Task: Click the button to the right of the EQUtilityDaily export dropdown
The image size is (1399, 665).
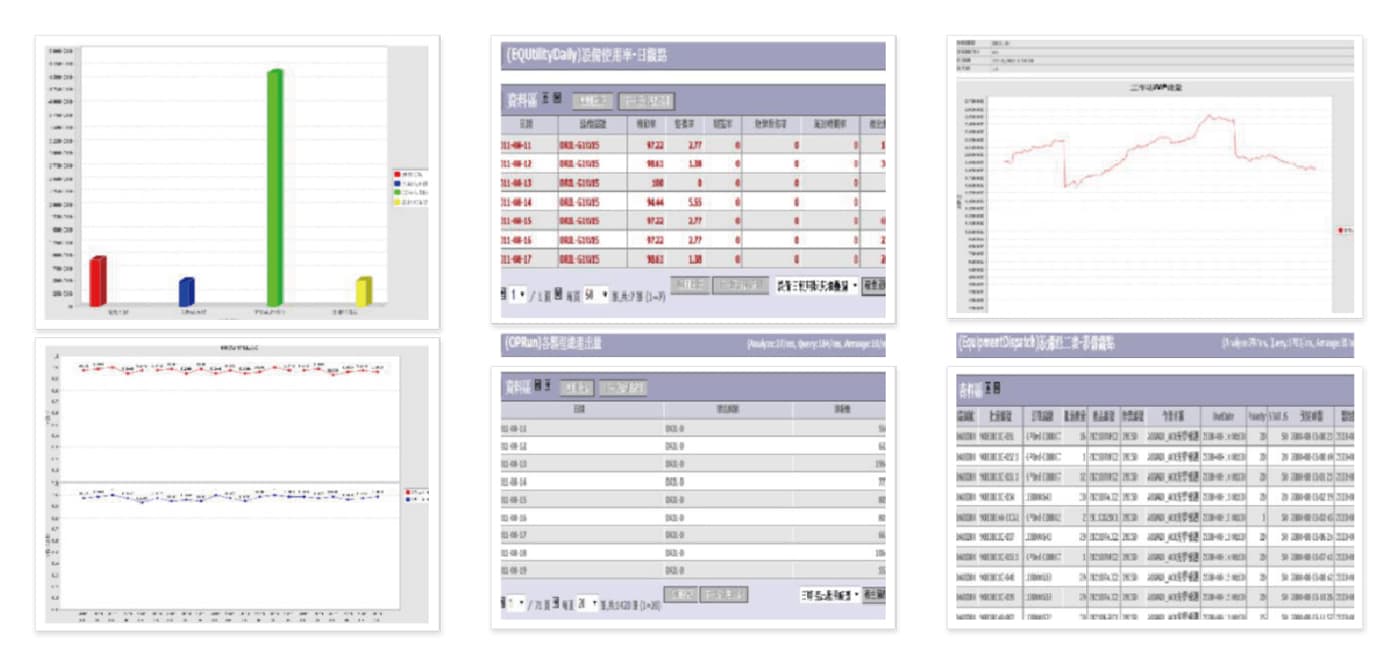Action: 874,286
